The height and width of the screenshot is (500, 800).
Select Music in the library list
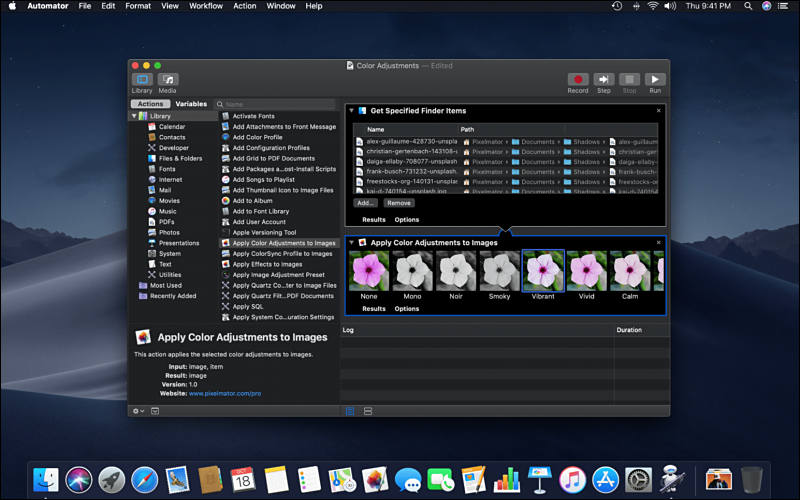click(167, 211)
